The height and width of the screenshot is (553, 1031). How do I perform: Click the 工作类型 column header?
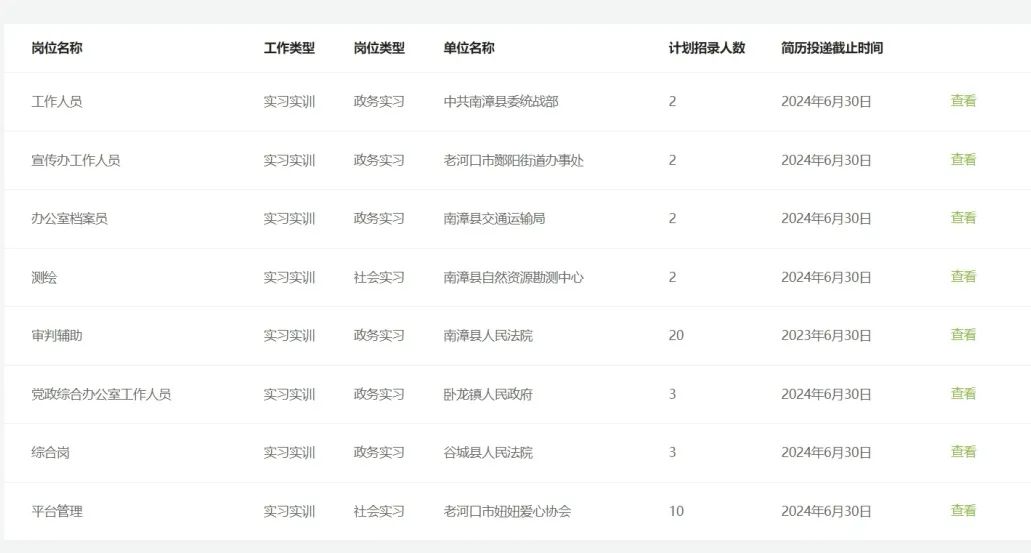click(289, 48)
